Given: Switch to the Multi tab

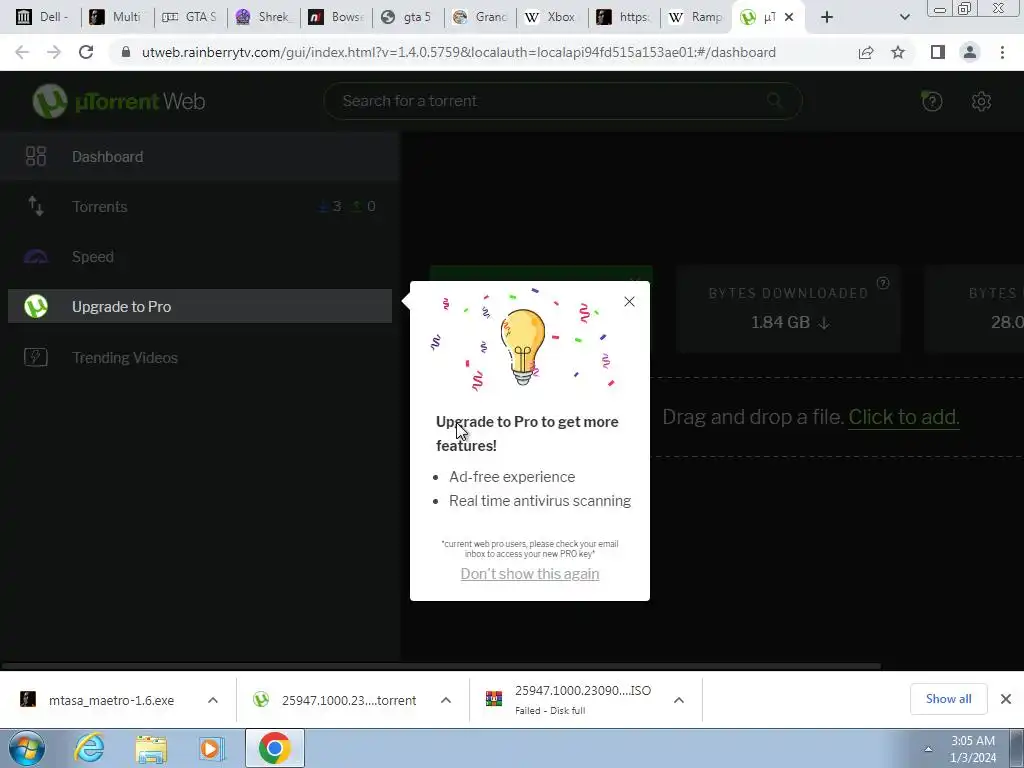Looking at the screenshot, I should [118, 17].
